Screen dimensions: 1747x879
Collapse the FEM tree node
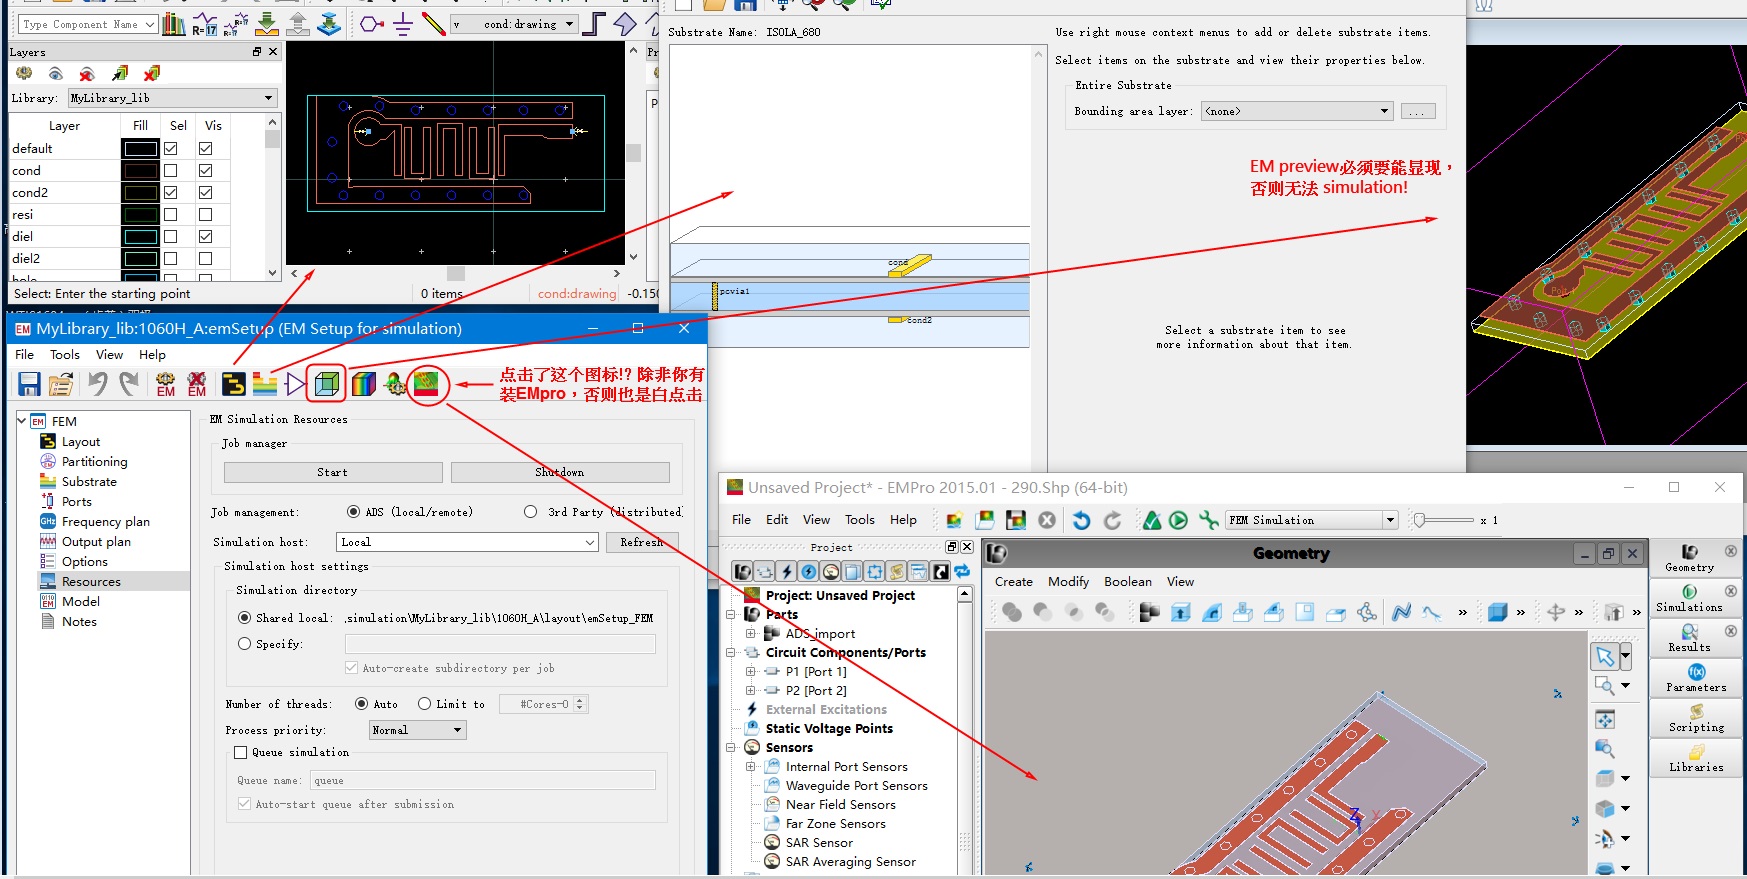(x=22, y=421)
